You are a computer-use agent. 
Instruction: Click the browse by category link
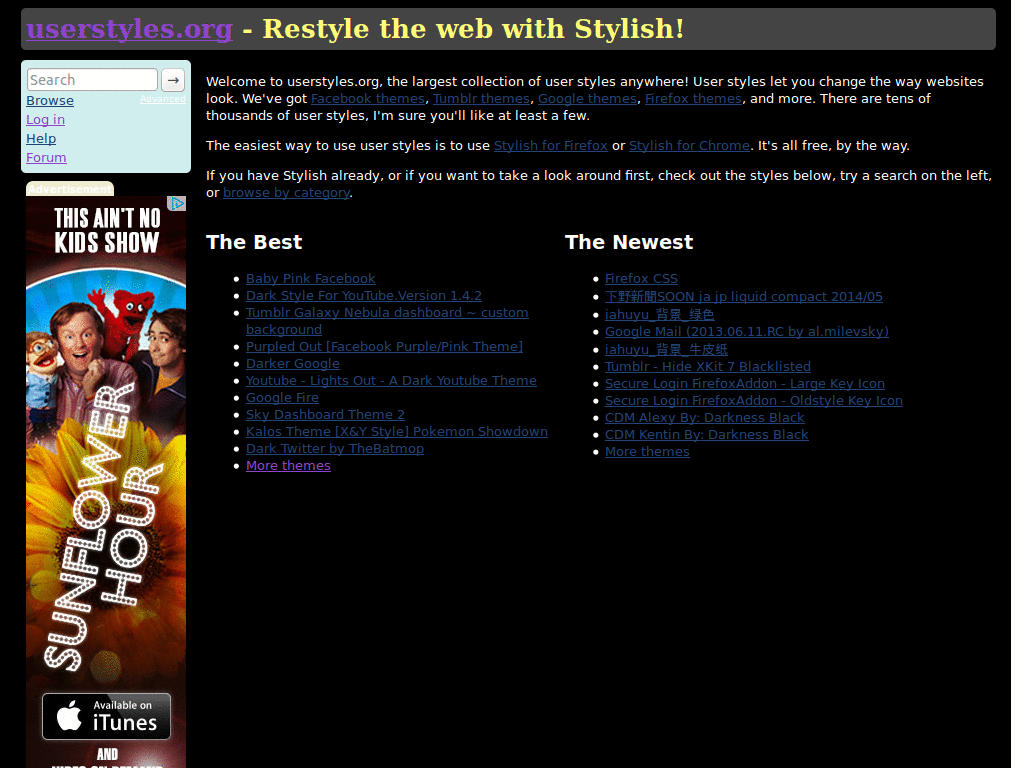pyautogui.click(x=287, y=193)
